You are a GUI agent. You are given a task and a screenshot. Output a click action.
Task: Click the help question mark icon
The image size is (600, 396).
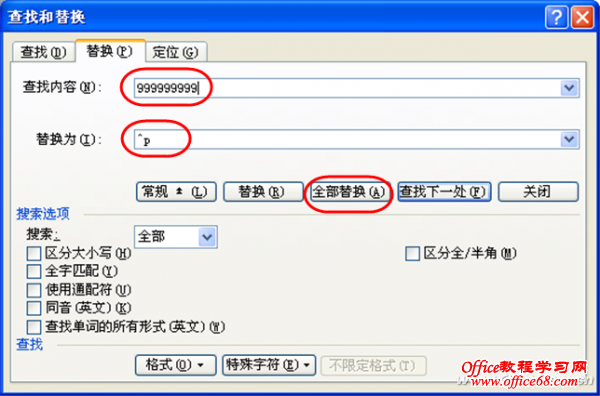pyautogui.click(x=556, y=17)
